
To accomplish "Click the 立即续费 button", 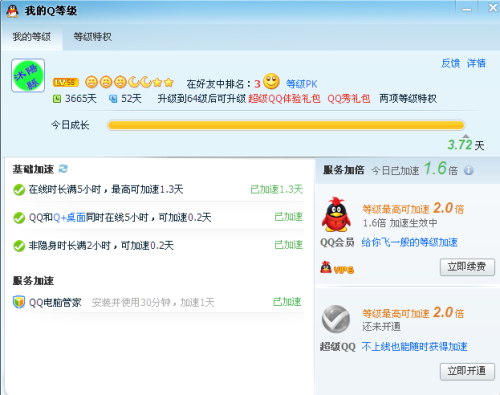I will coord(467,267).
